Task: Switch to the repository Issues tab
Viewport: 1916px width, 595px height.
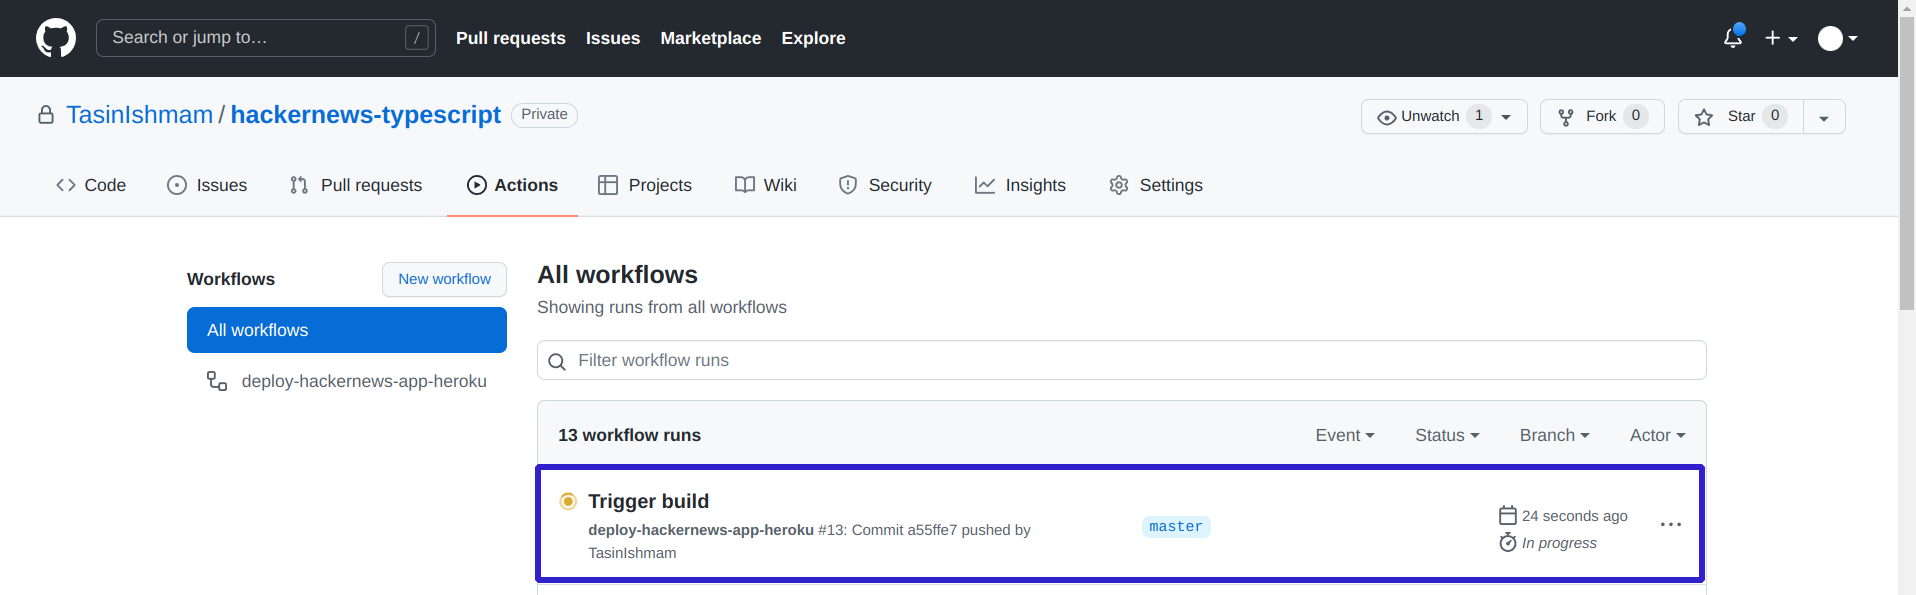Action: pos(207,185)
